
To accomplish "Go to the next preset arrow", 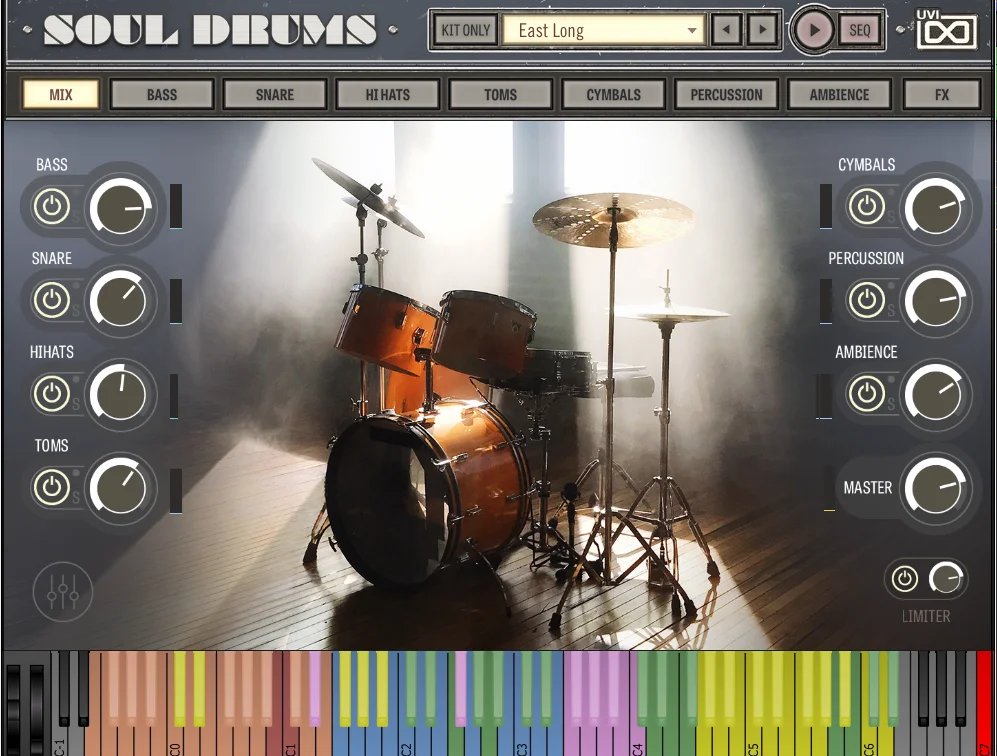I will pyautogui.click(x=762, y=30).
